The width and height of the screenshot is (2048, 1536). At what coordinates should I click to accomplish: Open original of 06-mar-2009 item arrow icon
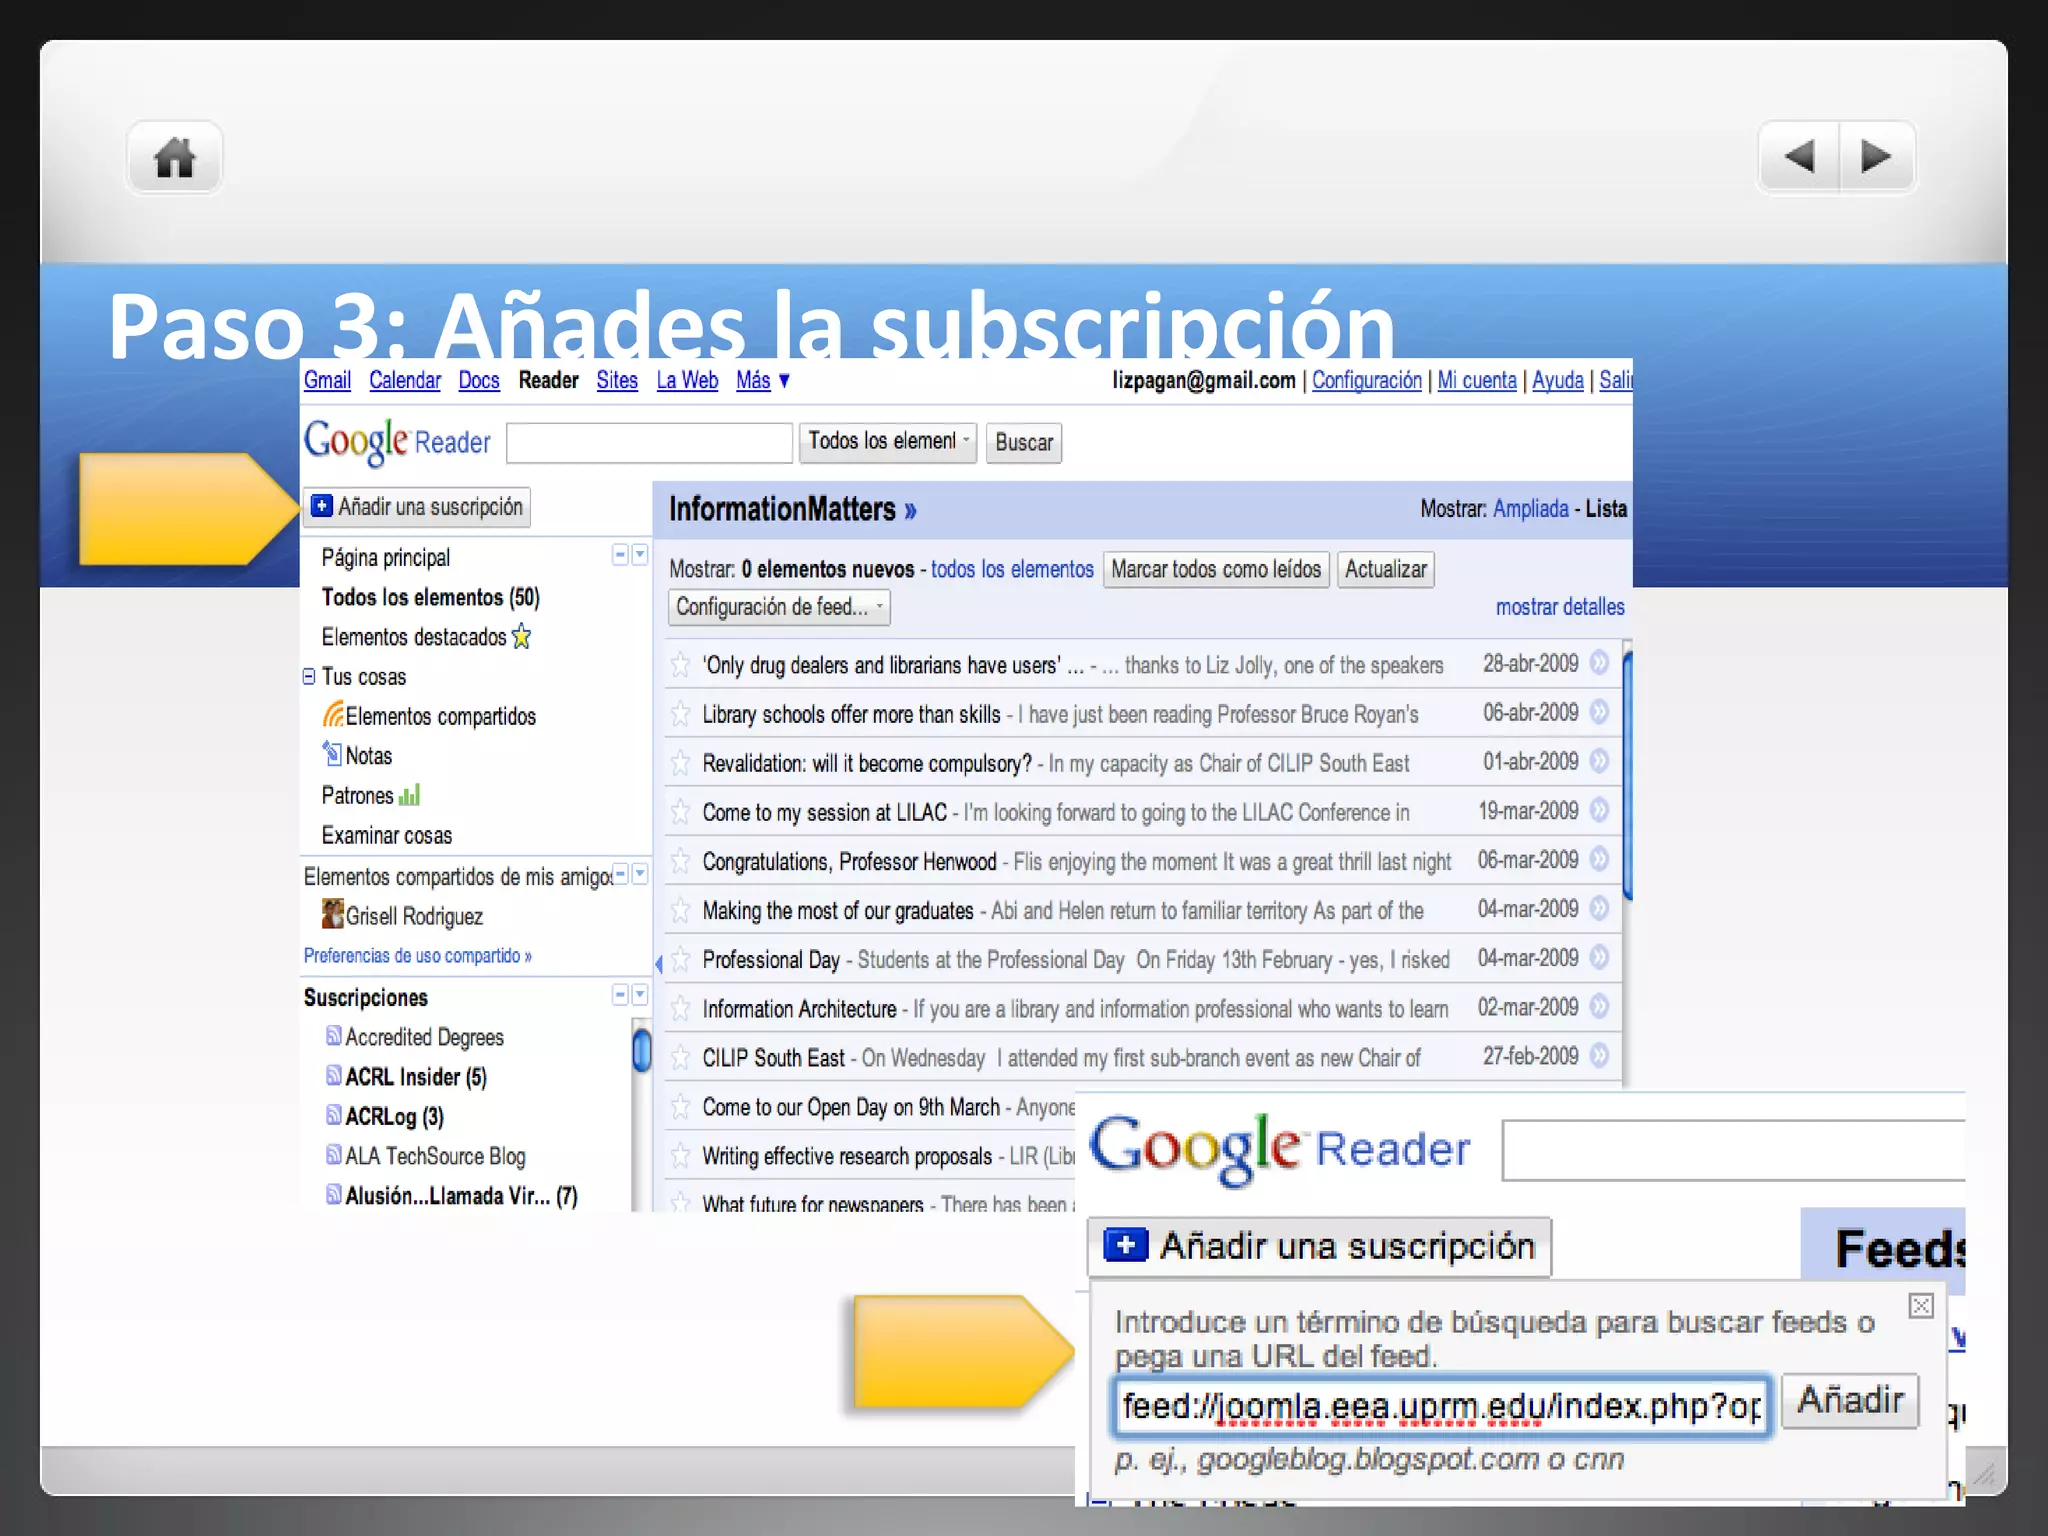click(1599, 859)
